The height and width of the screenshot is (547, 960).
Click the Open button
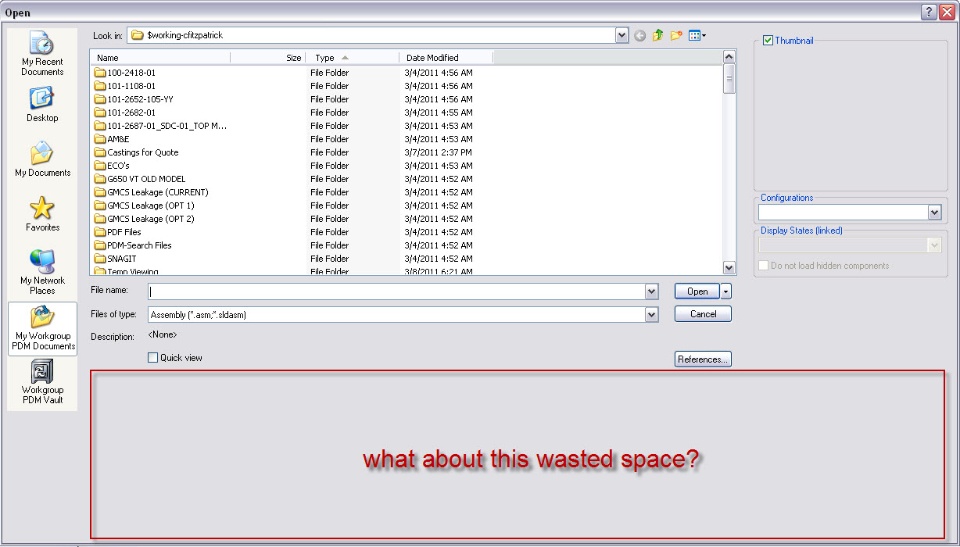pos(697,292)
